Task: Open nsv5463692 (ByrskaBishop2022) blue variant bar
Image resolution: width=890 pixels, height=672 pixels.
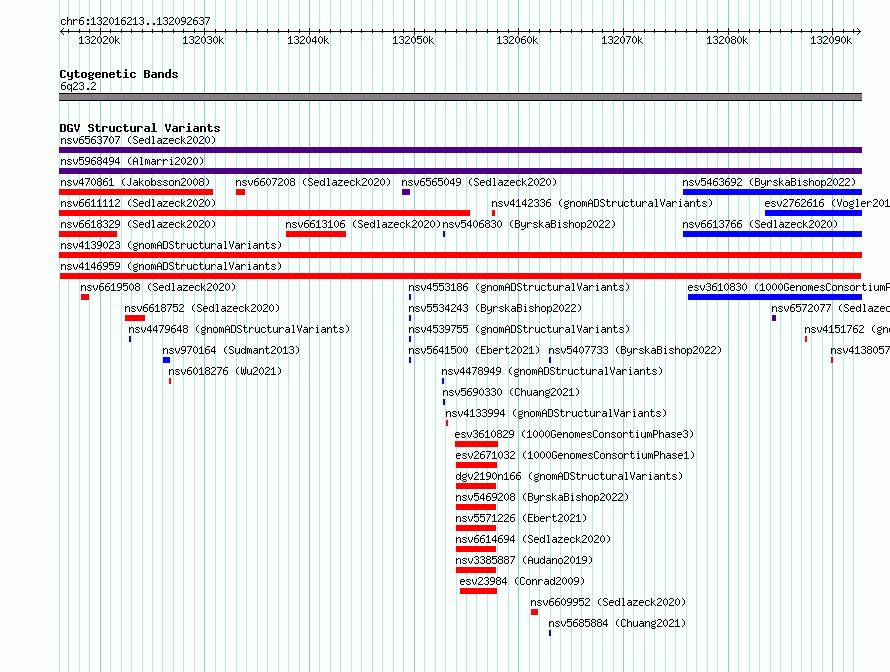Action: 773,192
